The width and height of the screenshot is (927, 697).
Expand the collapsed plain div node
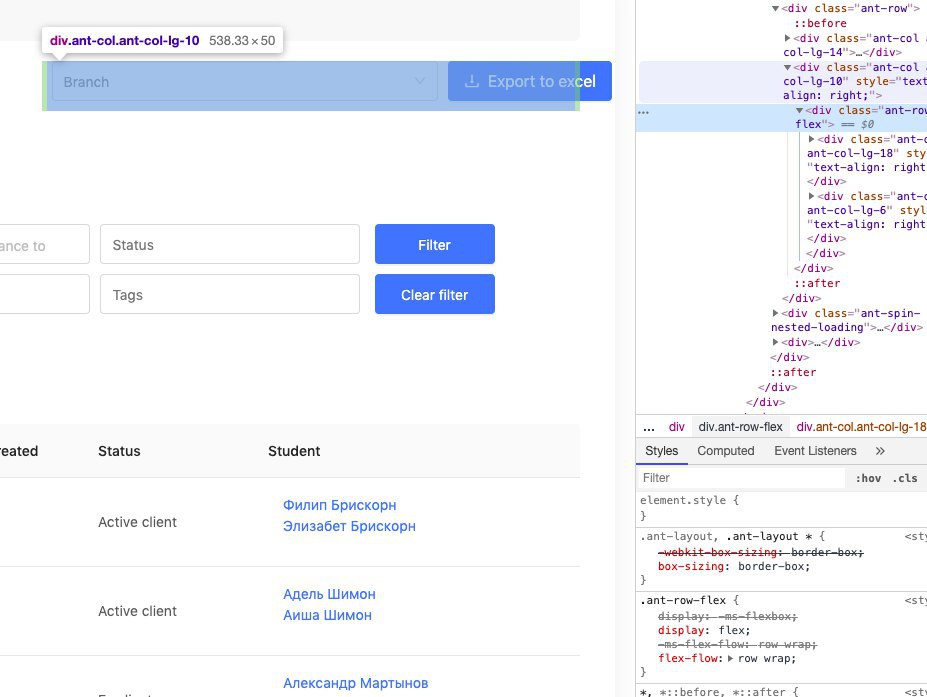[776, 342]
